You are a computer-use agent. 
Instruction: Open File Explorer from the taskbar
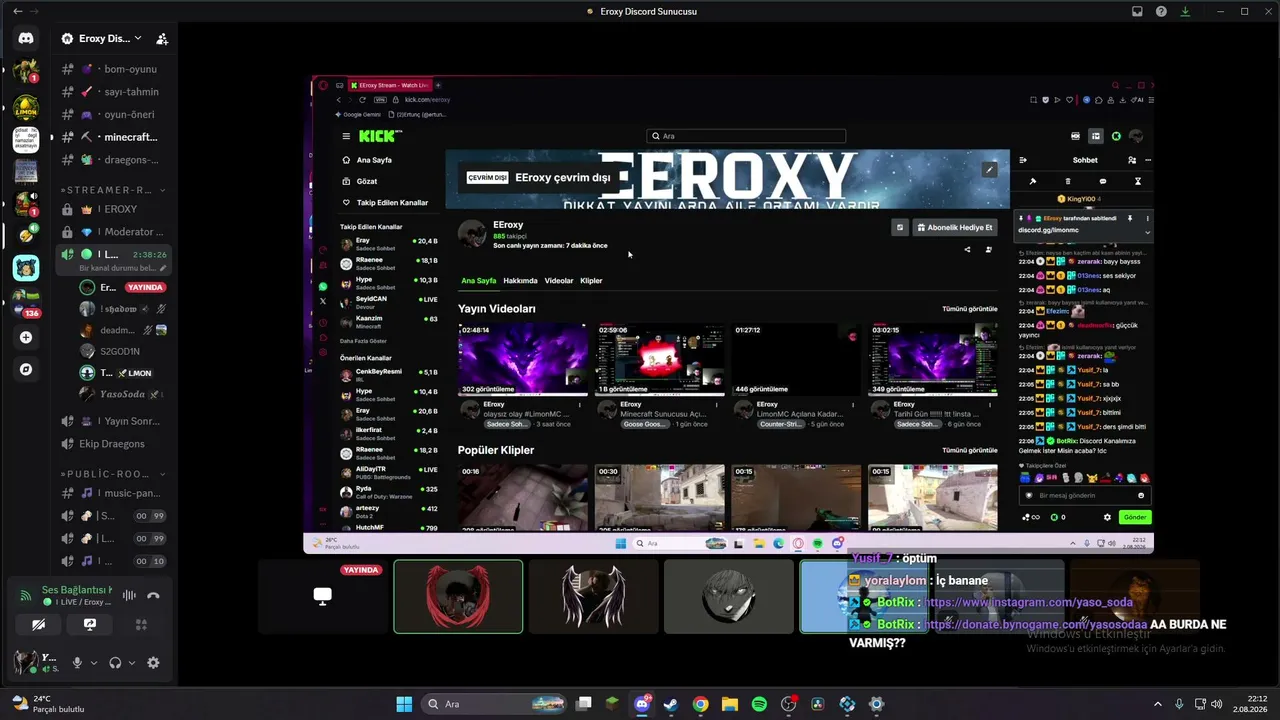tap(730, 704)
